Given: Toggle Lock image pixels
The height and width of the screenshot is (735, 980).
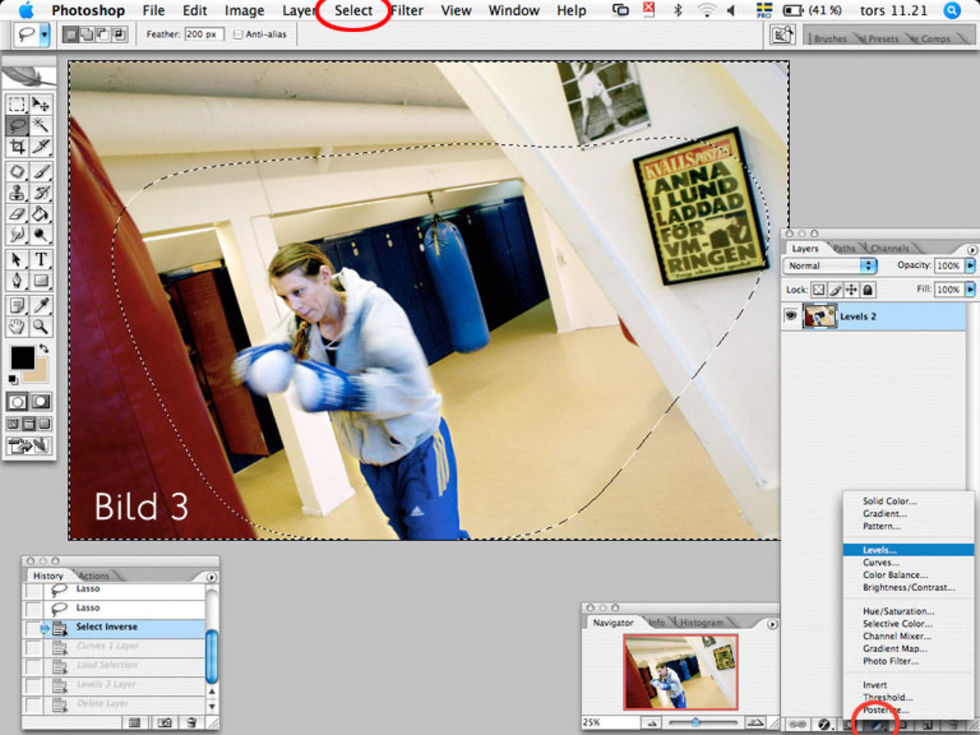Looking at the screenshot, I should pos(835,290).
